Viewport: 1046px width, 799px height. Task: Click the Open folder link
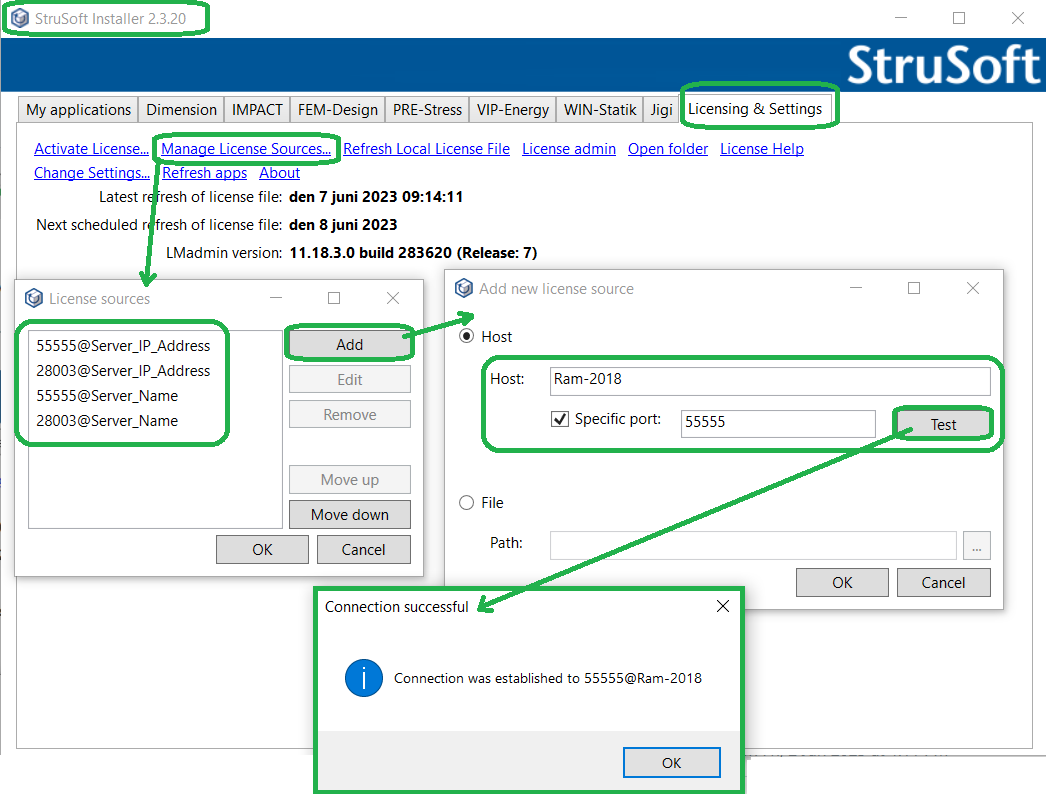668,149
